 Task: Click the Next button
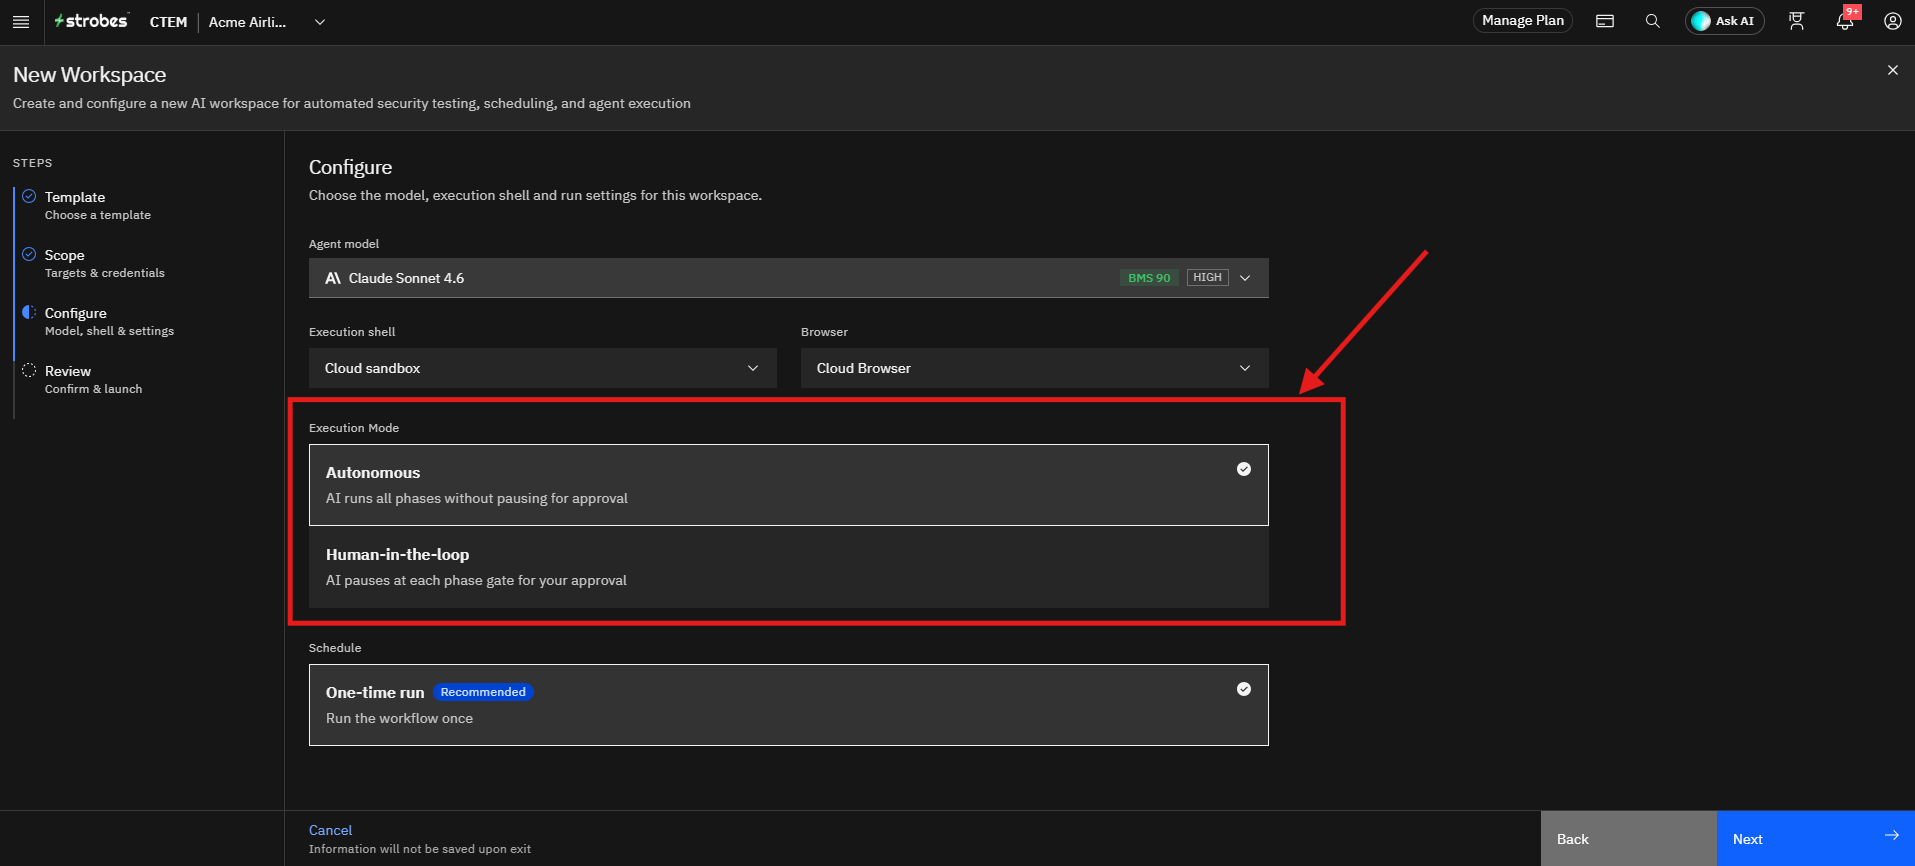1815,838
